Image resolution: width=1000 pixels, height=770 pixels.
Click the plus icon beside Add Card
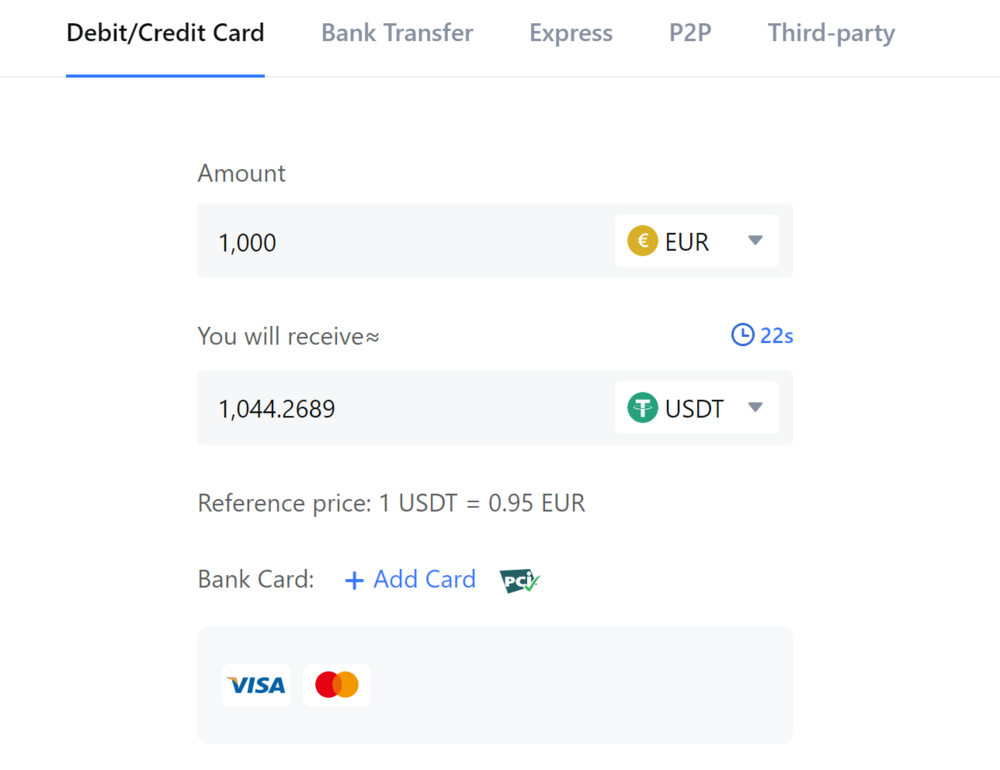(354, 579)
